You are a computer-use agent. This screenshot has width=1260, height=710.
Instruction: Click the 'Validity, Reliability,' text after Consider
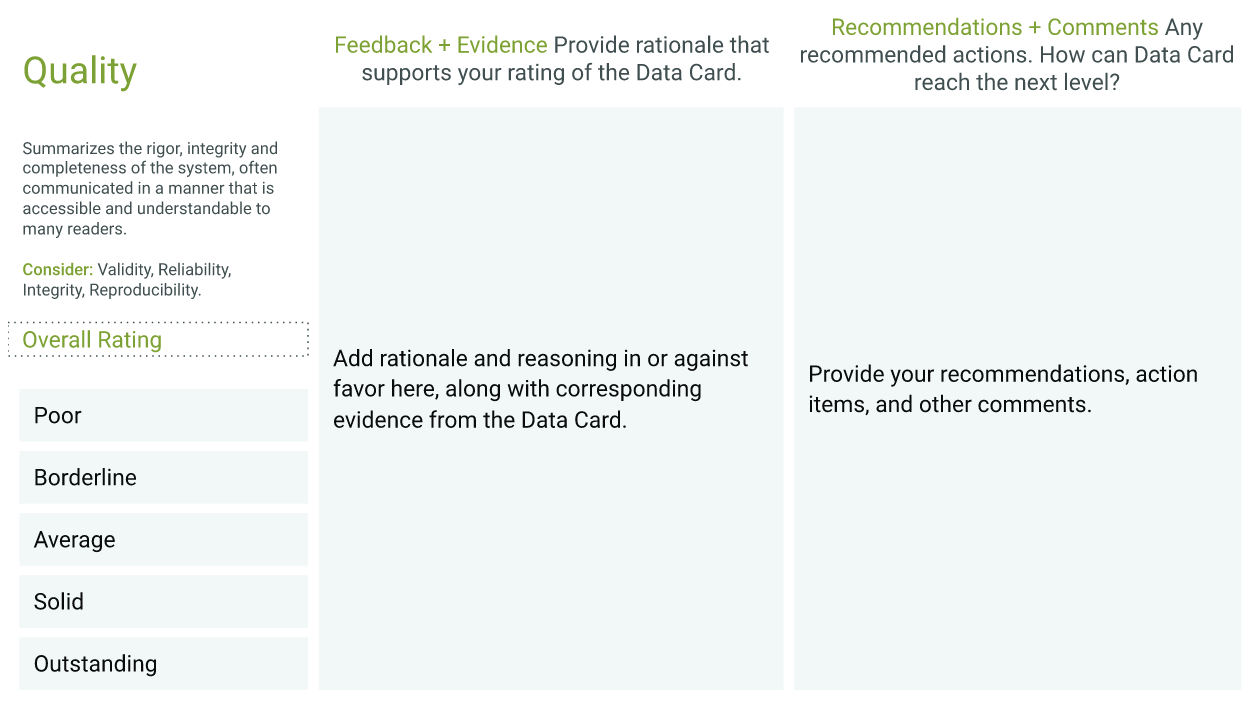[164, 270]
